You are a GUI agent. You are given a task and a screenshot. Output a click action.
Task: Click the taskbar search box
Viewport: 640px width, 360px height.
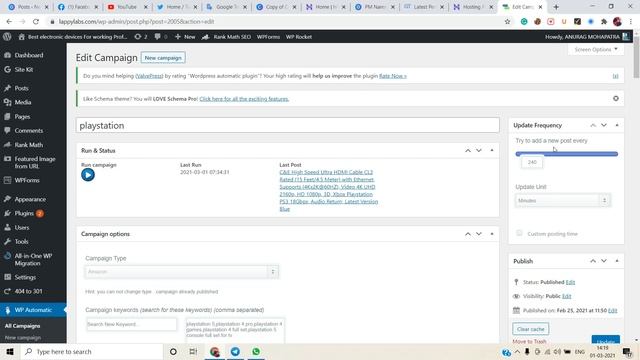click(91, 351)
